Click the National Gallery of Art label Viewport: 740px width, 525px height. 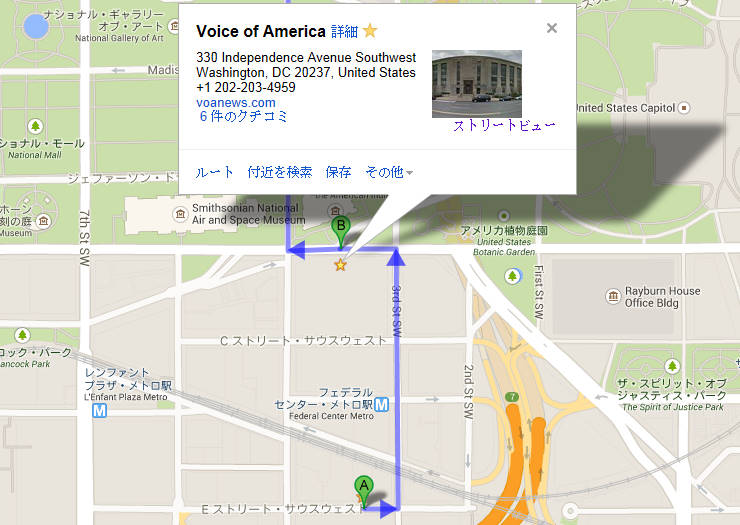[x=119, y=38]
